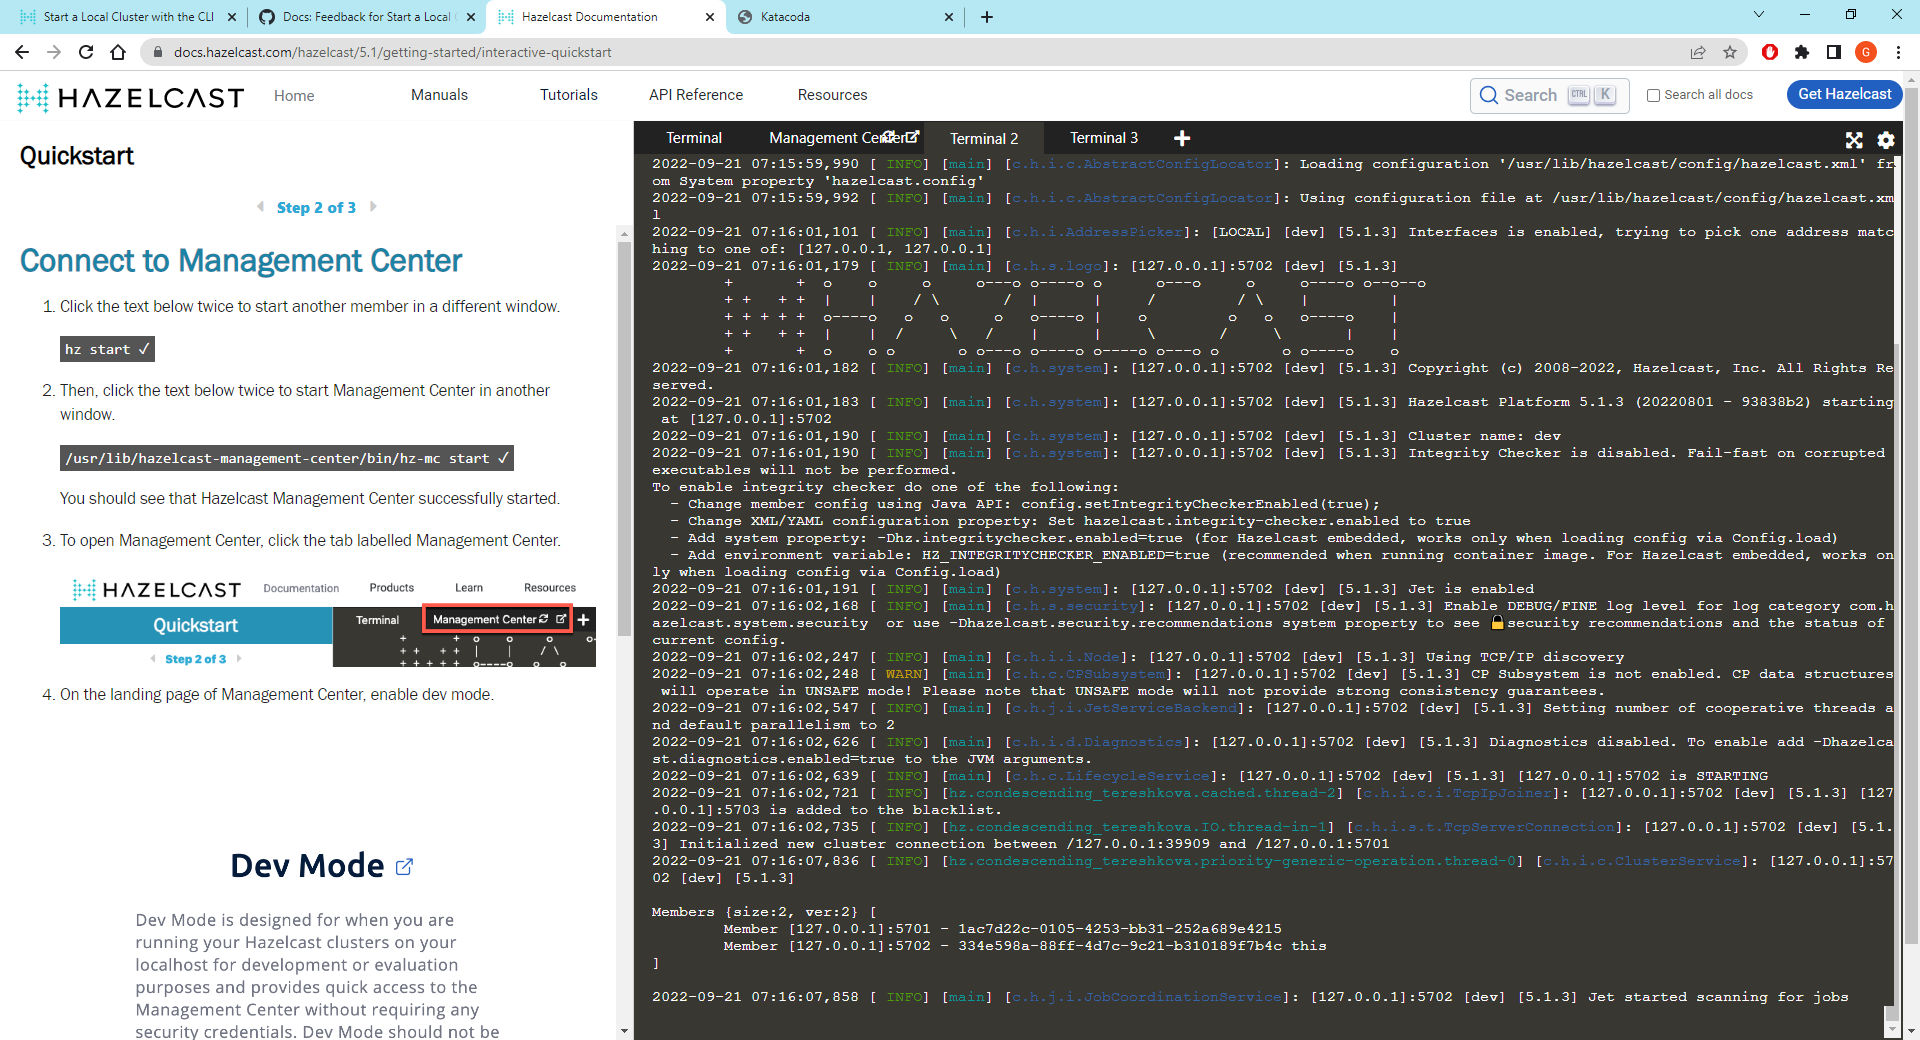This screenshot has height=1040, width=1920.
Task: Click the Get Hazelcast button
Action: 1843,94
